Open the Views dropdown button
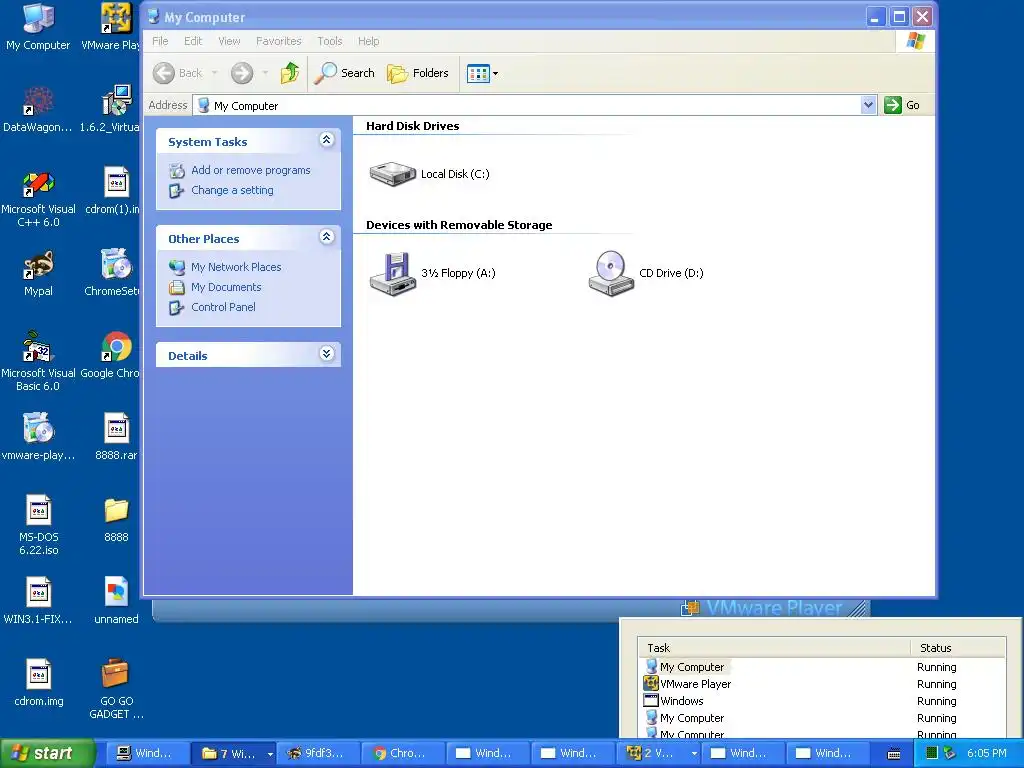The width and height of the screenshot is (1024, 768). point(483,73)
